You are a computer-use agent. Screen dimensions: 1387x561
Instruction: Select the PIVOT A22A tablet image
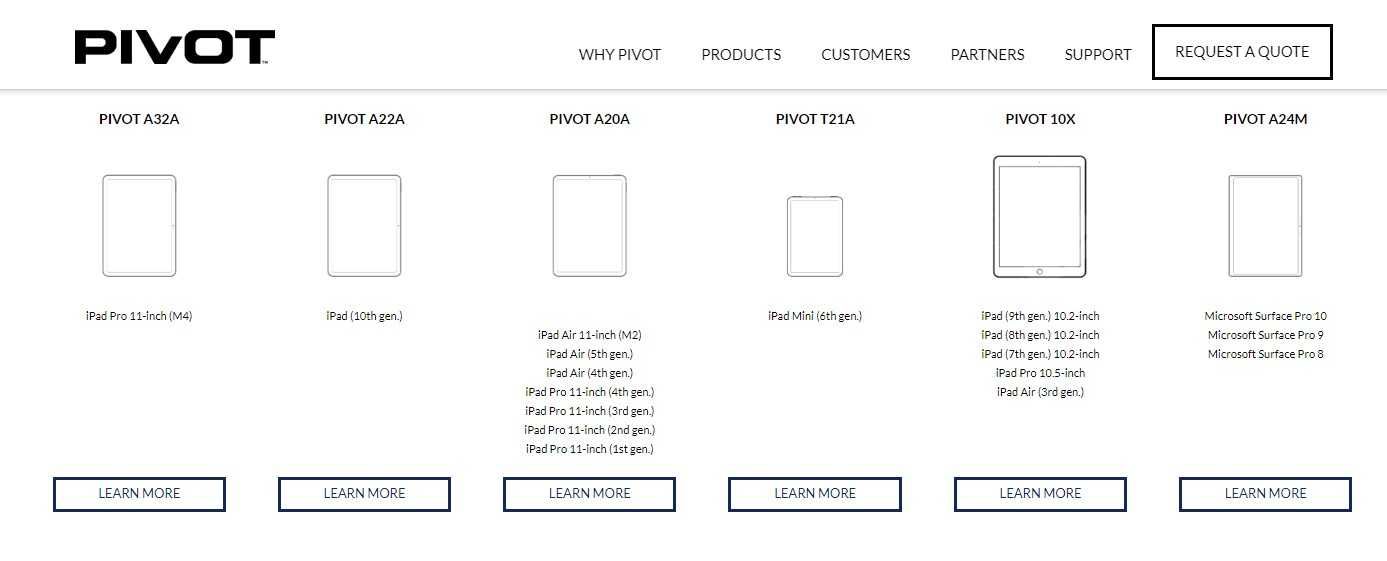364,226
